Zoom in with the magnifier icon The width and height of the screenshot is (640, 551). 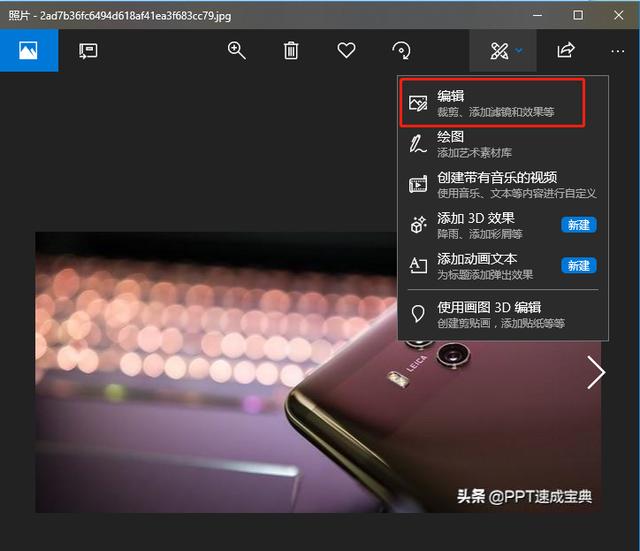click(236, 51)
